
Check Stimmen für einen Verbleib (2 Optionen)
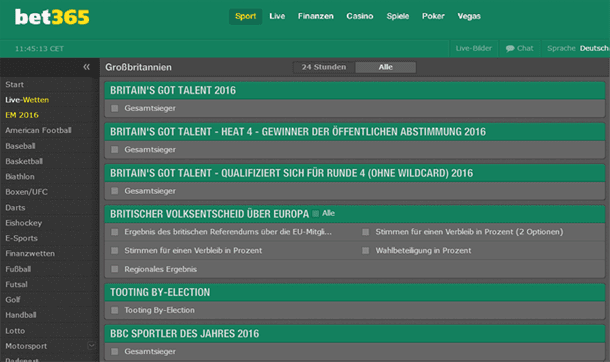[x=366, y=232]
